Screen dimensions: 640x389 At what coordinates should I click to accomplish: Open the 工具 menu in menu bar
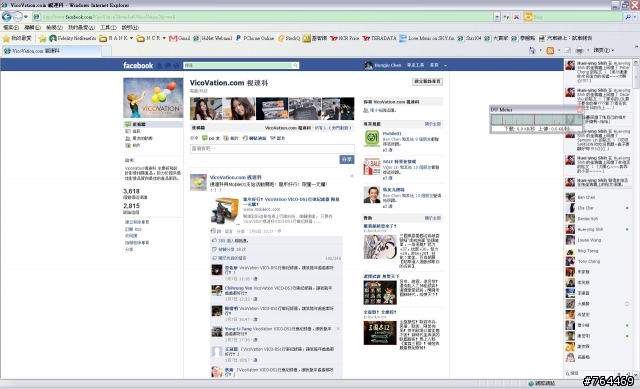click(108, 27)
